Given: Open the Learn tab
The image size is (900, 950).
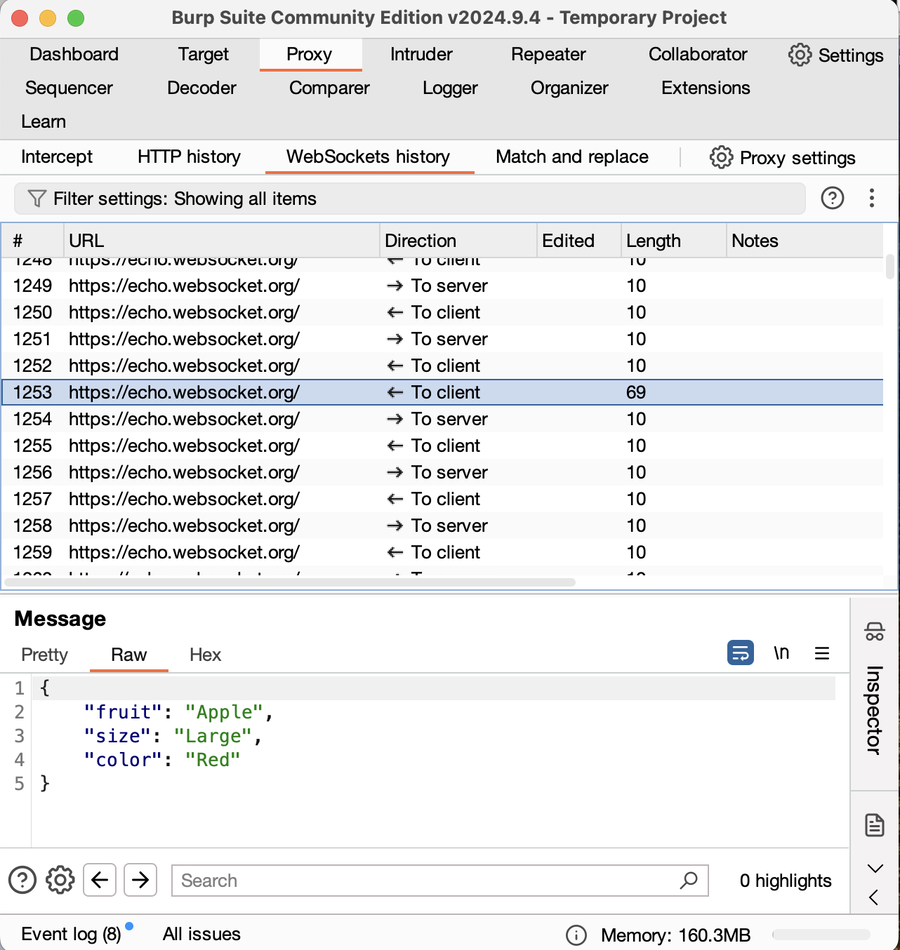Looking at the screenshot, I should 43,122.
